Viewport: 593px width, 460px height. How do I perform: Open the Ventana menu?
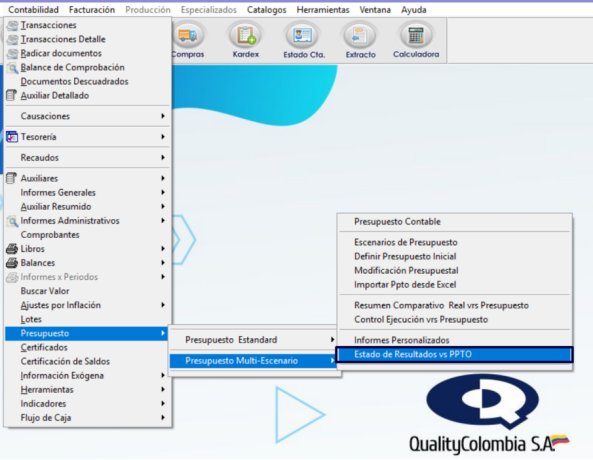coord(375,10)
